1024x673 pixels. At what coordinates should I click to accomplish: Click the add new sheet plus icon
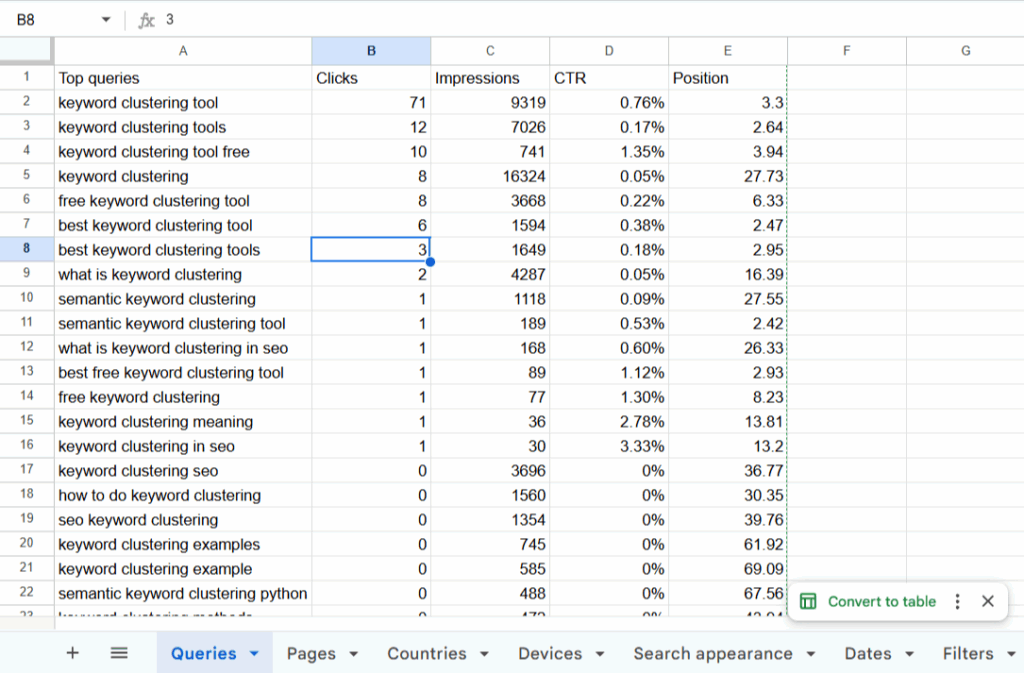point(72,653)
